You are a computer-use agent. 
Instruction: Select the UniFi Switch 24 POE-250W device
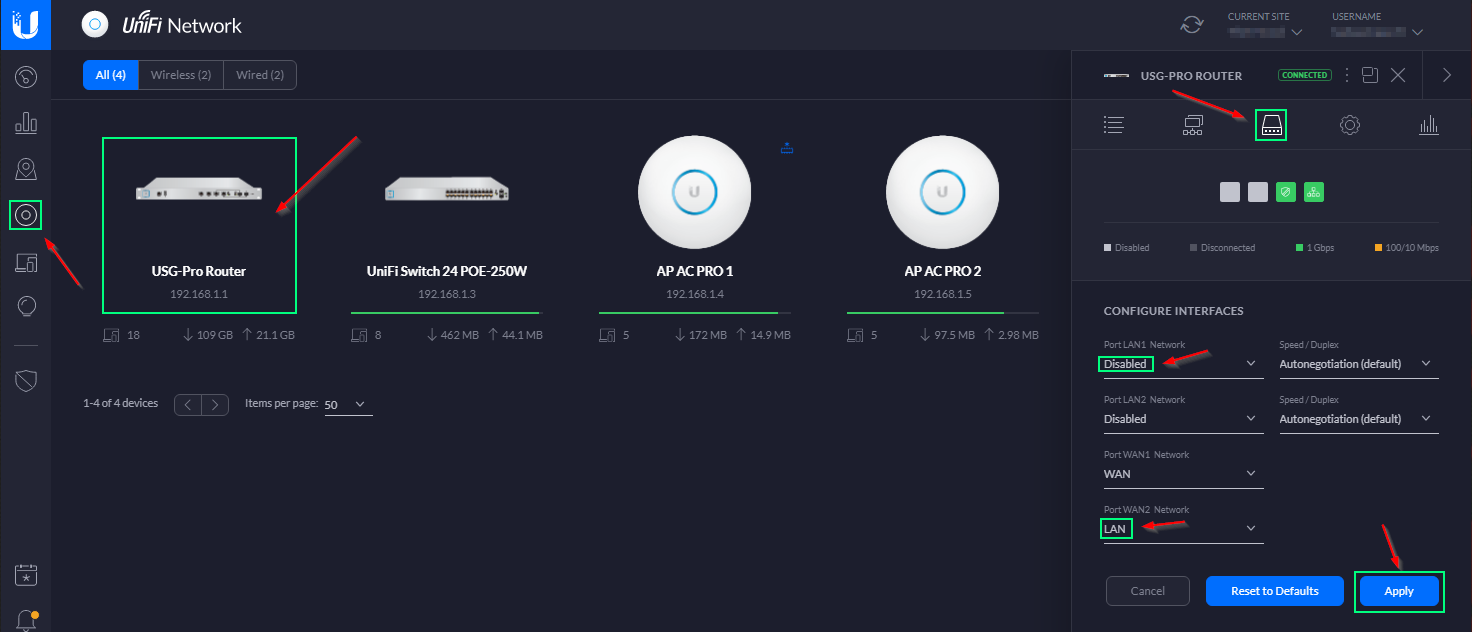tap(446, 225)
